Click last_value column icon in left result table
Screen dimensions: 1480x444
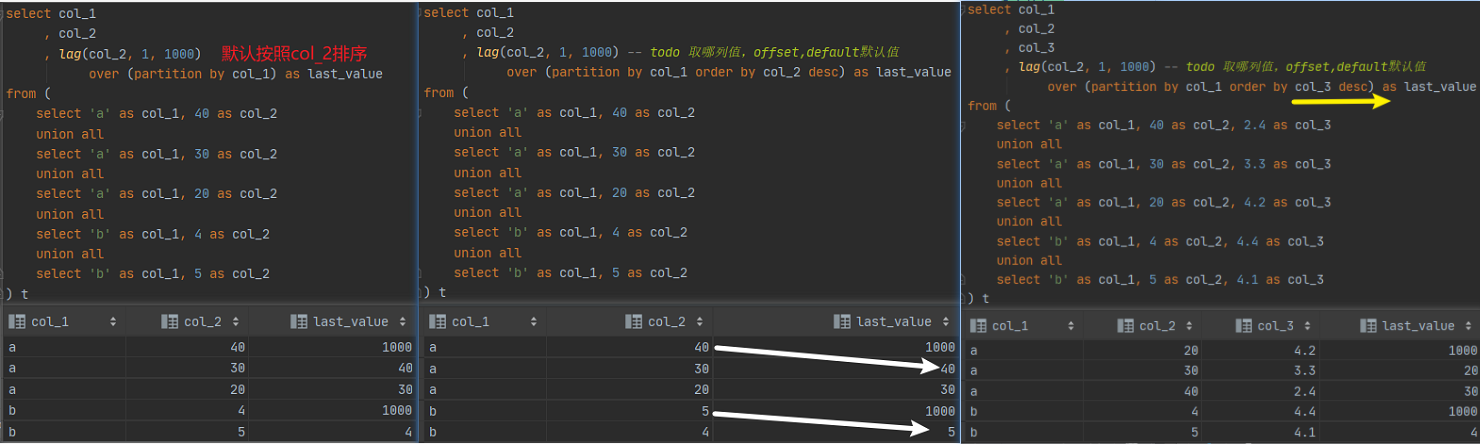pyautogui.click(x=298, y=322)
